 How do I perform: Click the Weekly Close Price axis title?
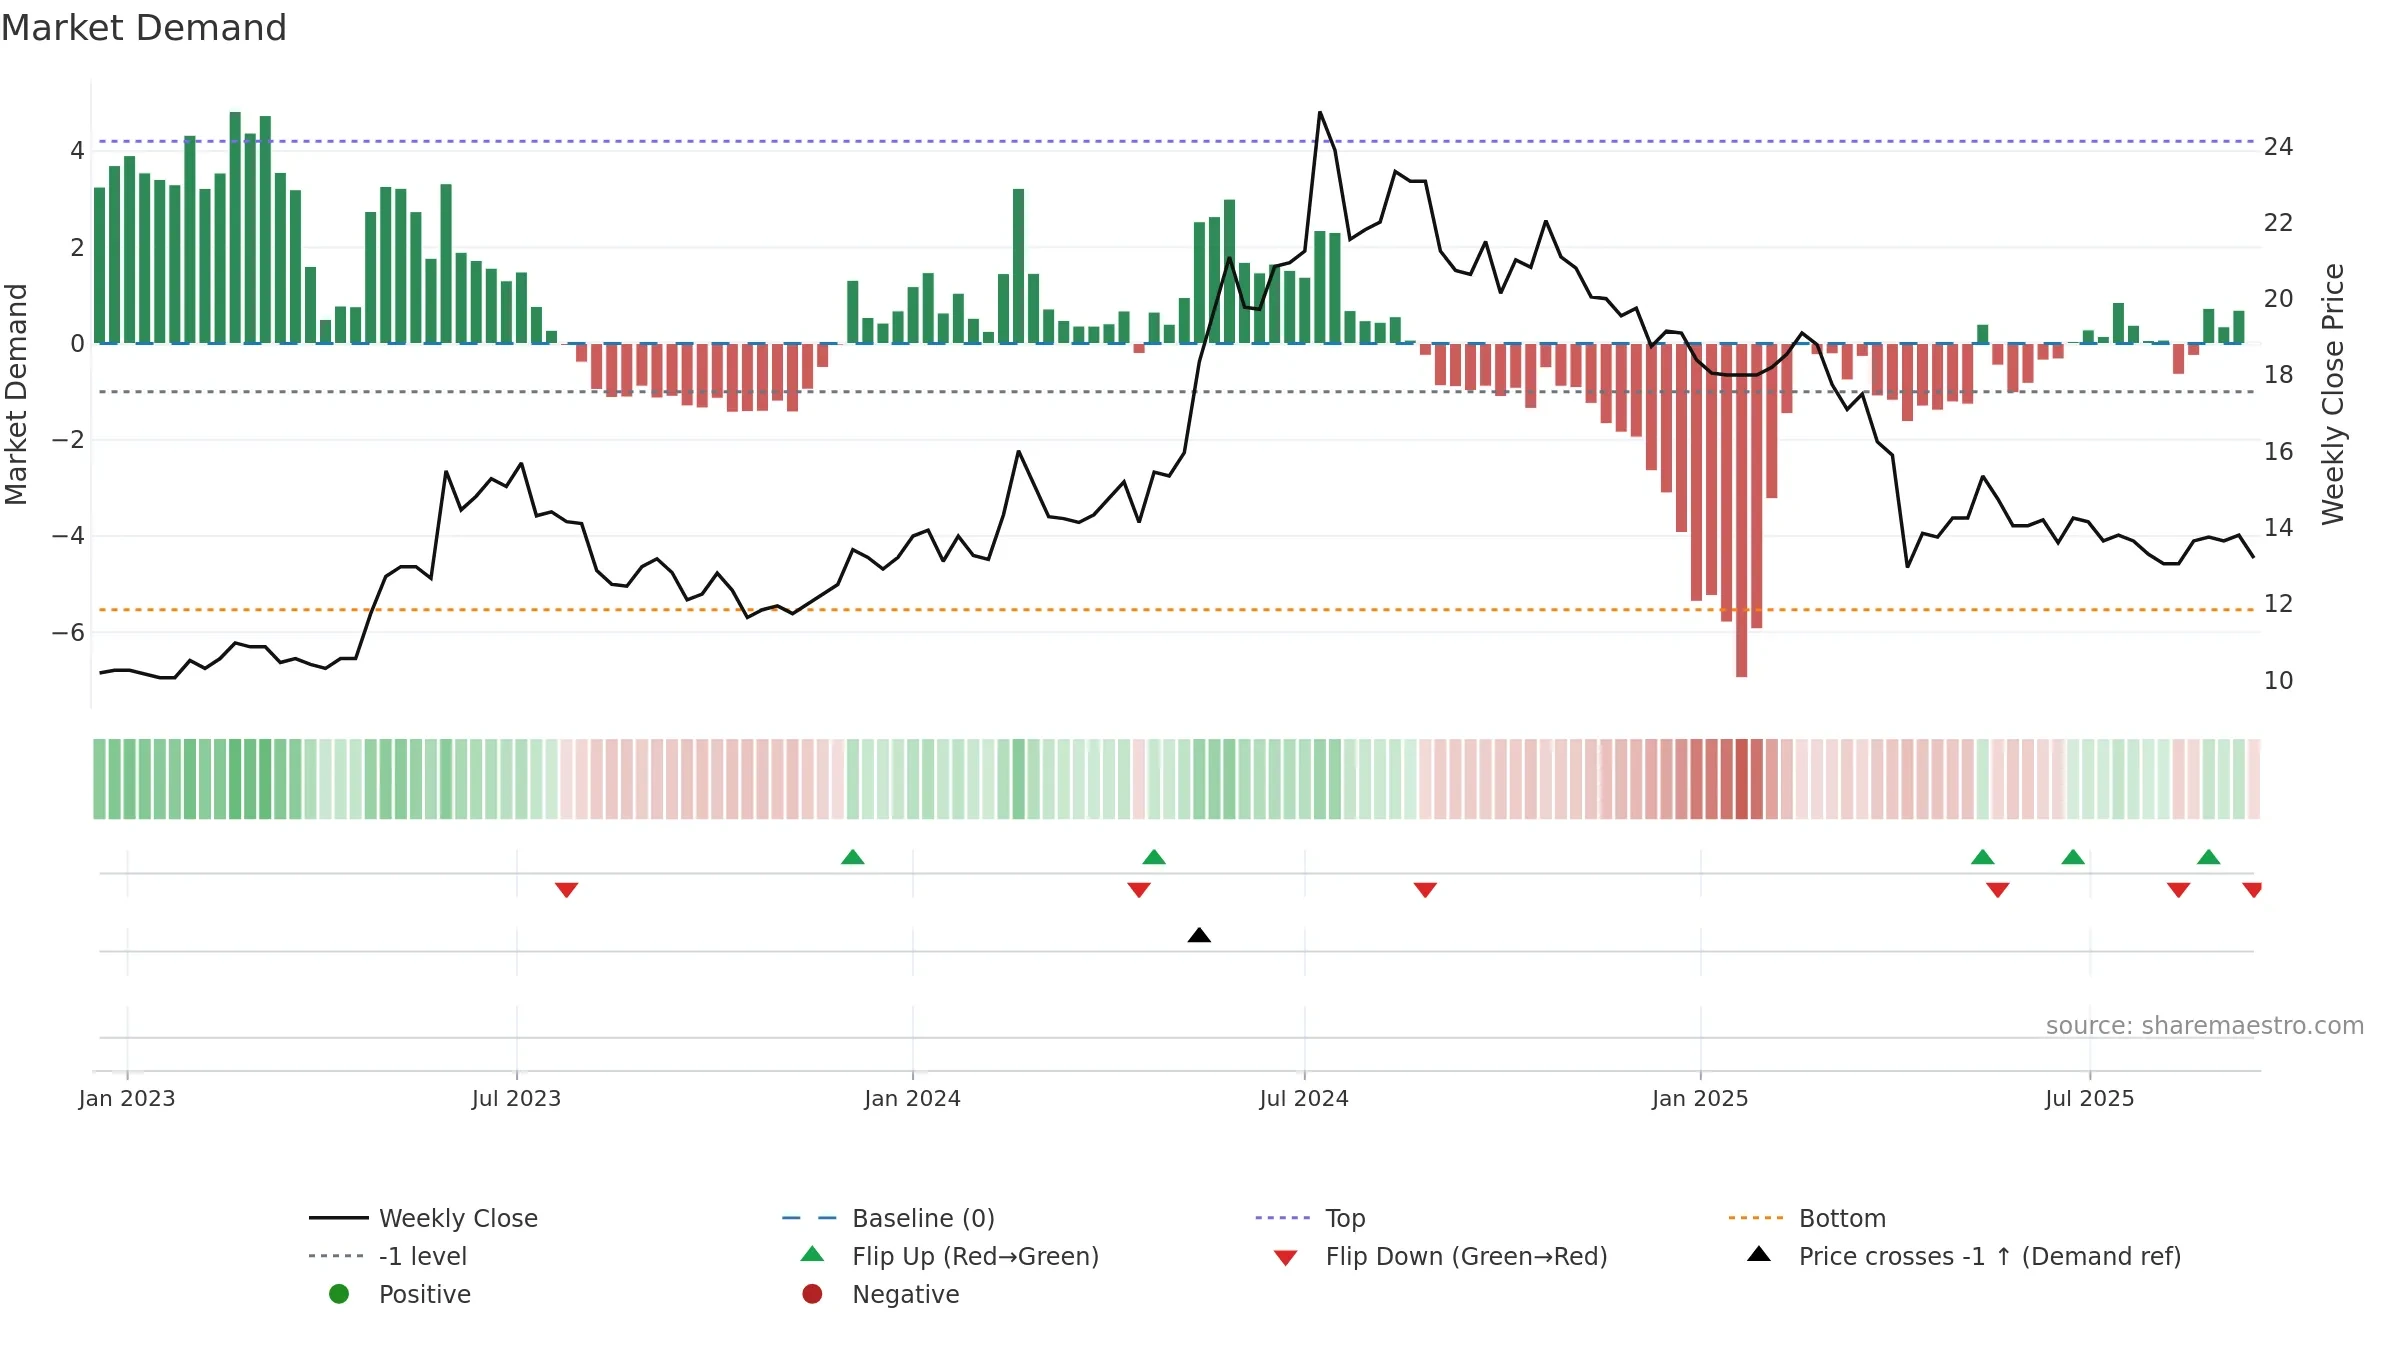coord(2333,394)
